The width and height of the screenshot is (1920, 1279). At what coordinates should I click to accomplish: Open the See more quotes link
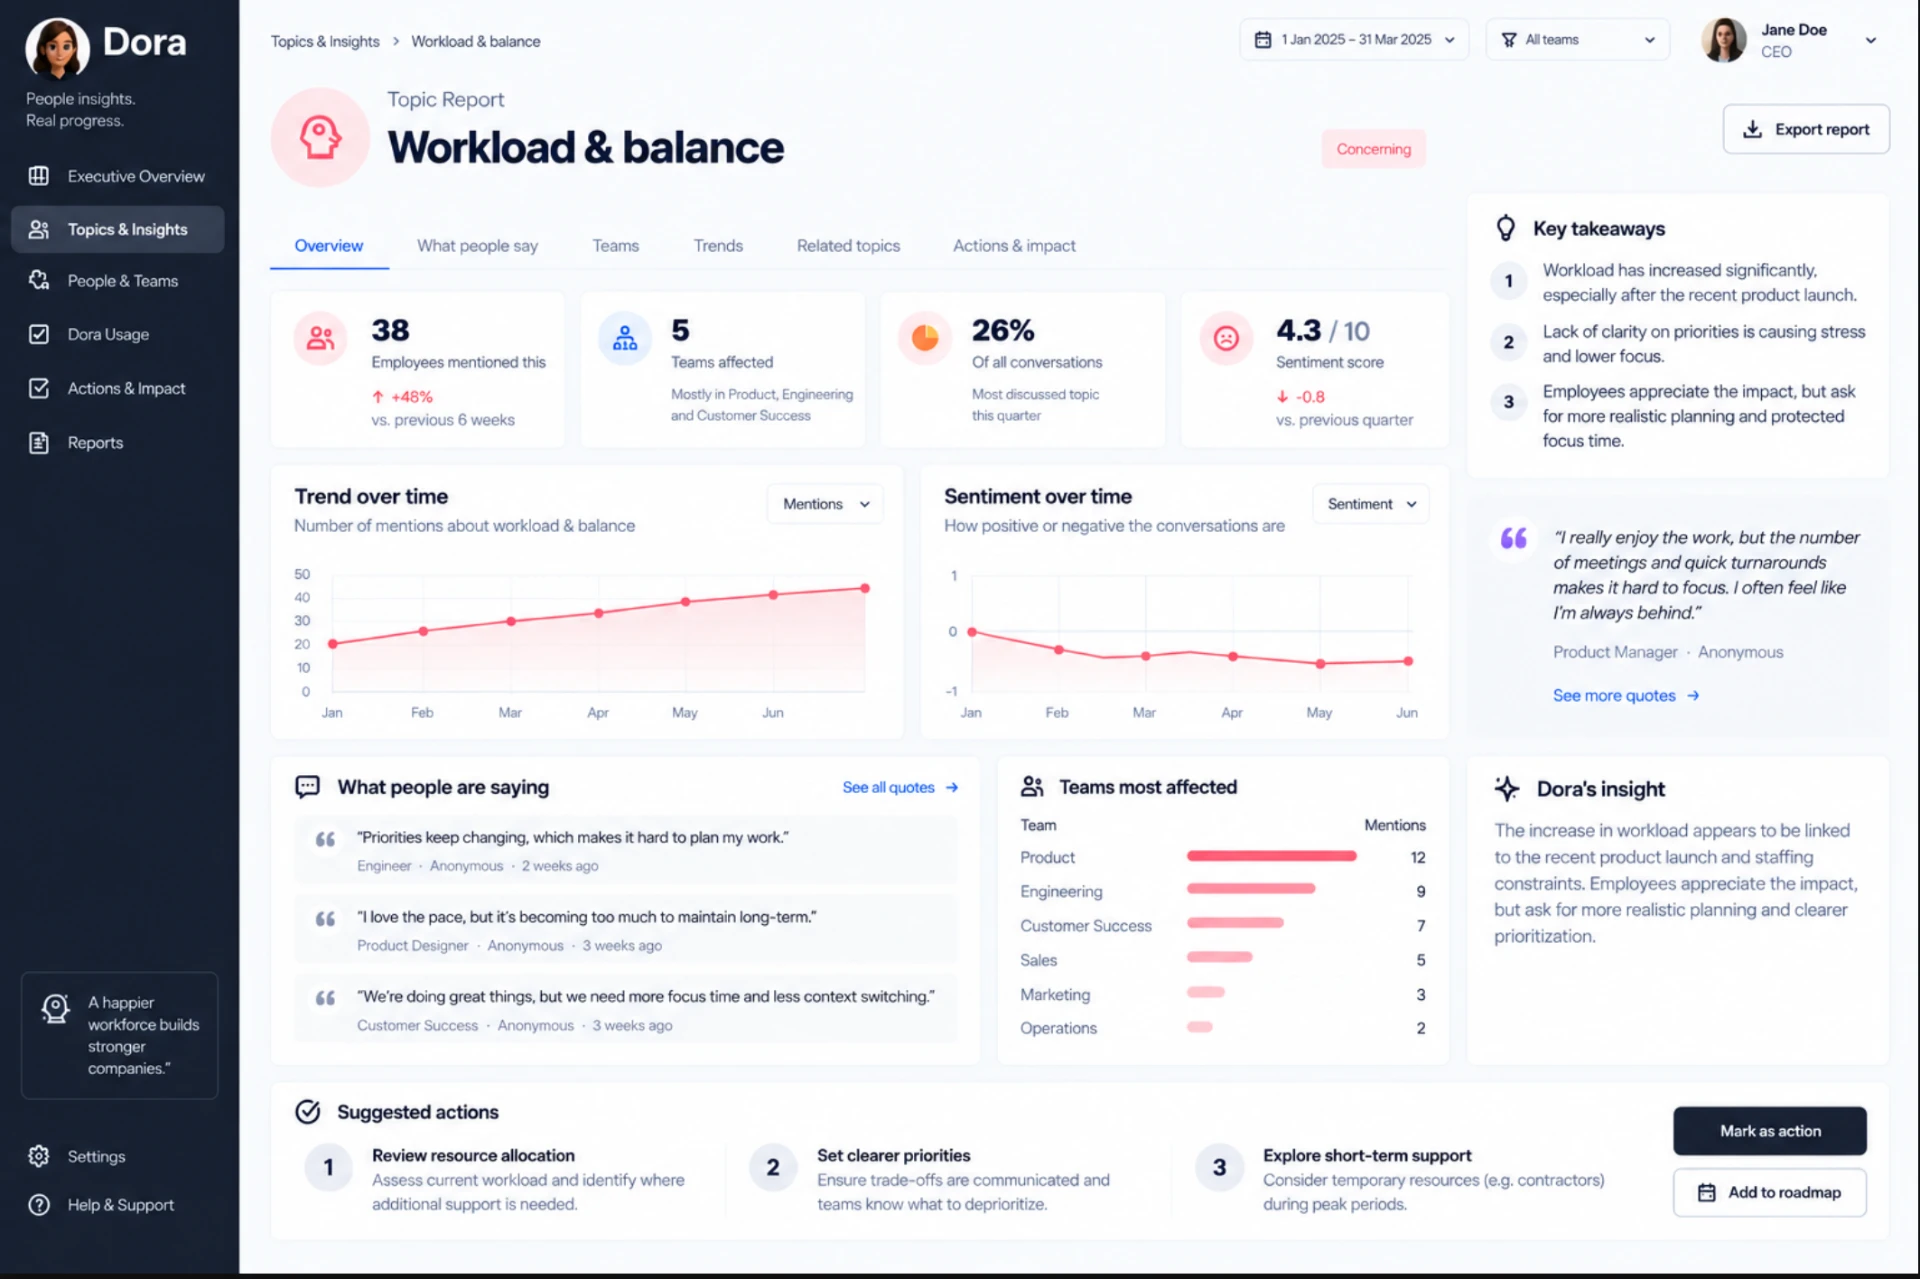pyautogui.click(x=1626, y=695)
